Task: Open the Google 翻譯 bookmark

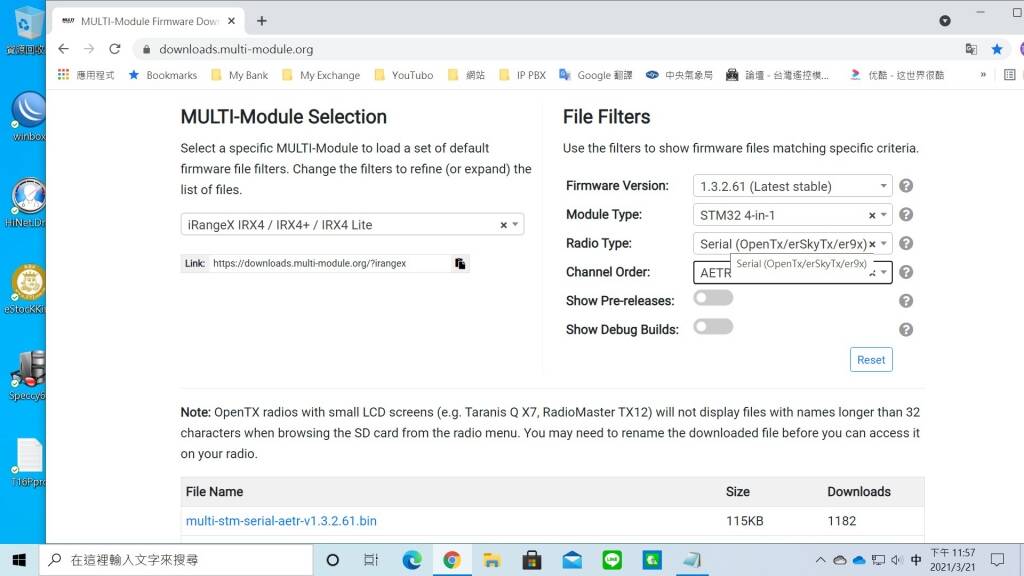Action: 596,75
